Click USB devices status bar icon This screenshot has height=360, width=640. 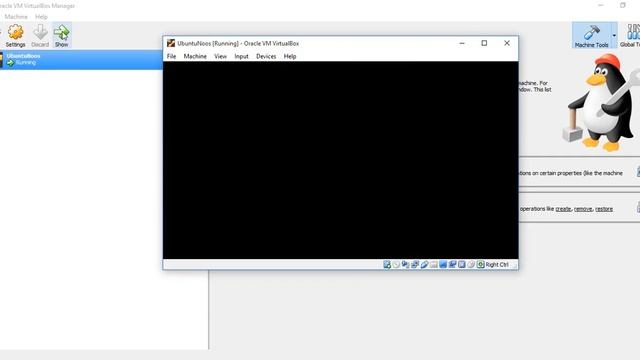coord(424,264)
